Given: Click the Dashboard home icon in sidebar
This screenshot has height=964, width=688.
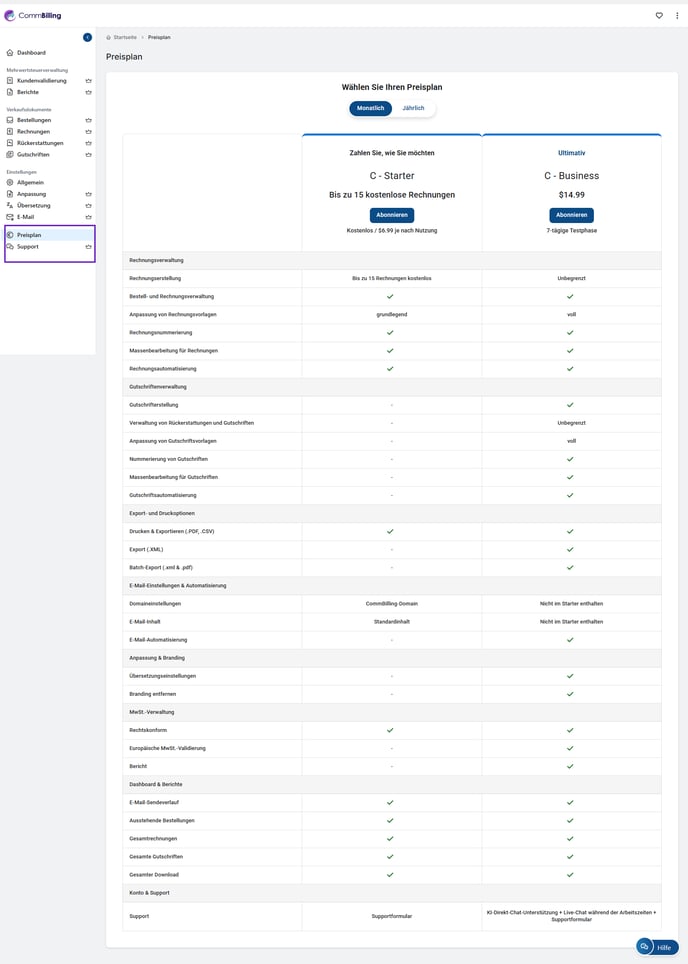Looking at the screenshot, I should [10, 52].
